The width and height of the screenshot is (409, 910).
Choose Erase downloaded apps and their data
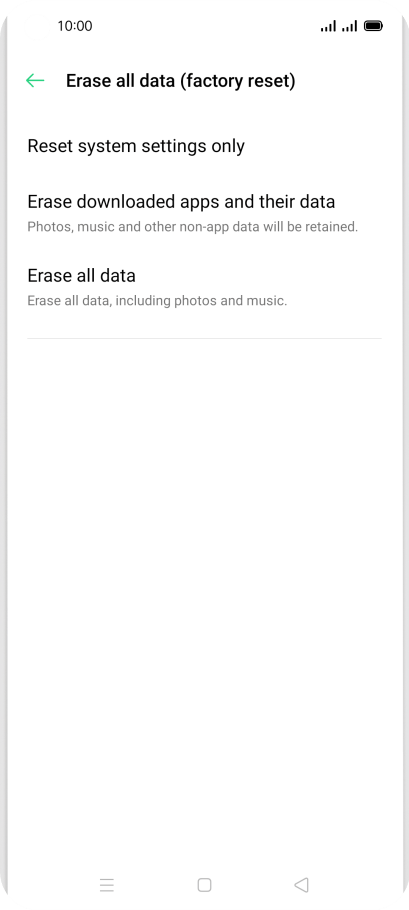[204, 212]
